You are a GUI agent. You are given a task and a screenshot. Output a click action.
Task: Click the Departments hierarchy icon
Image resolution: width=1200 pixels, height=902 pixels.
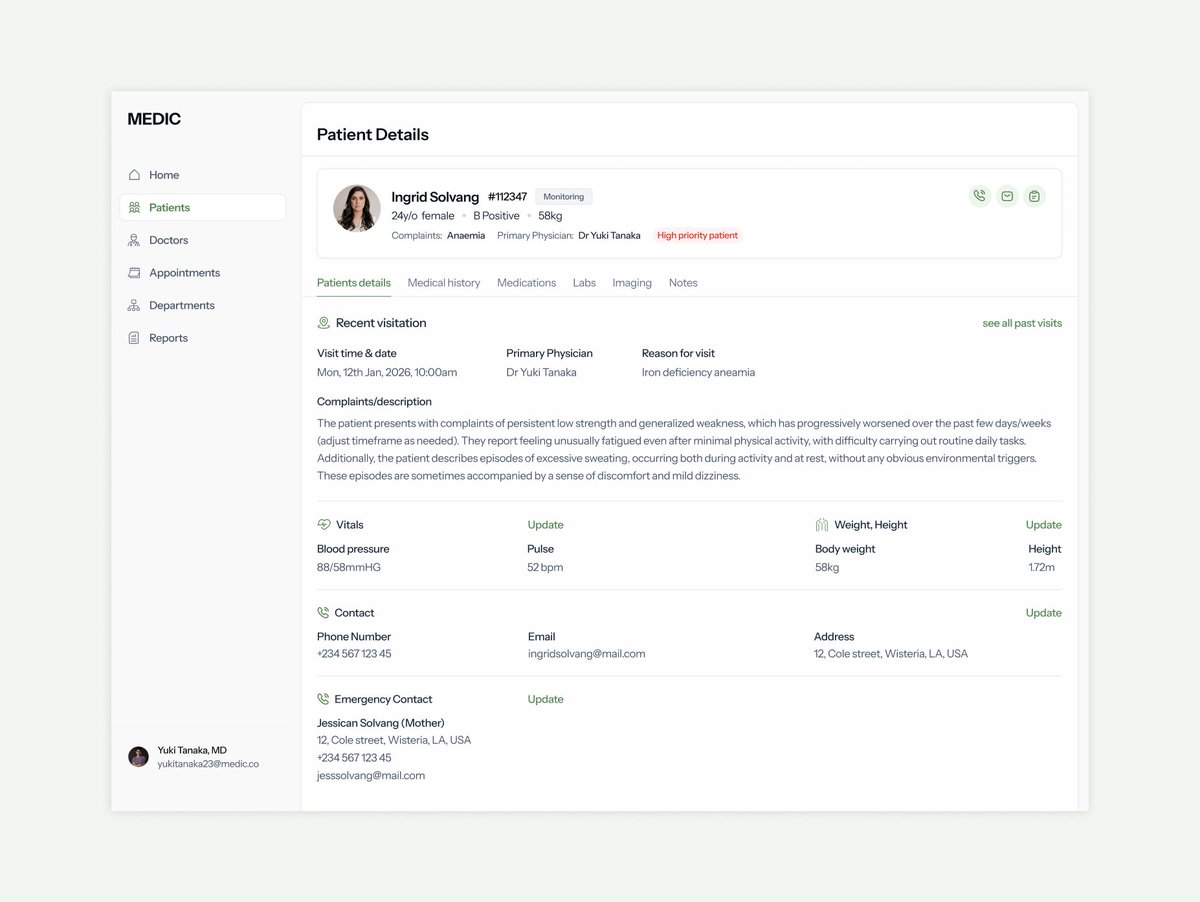tap(134, 305)
